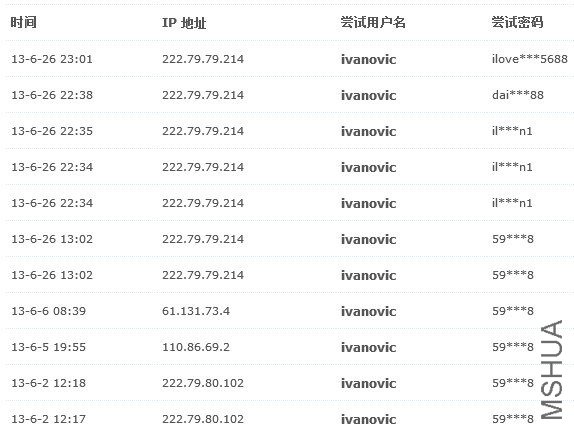This screenshot has width=574, height=435.
Task: Click IP 110.86.69.2
Action: [196, 347]
